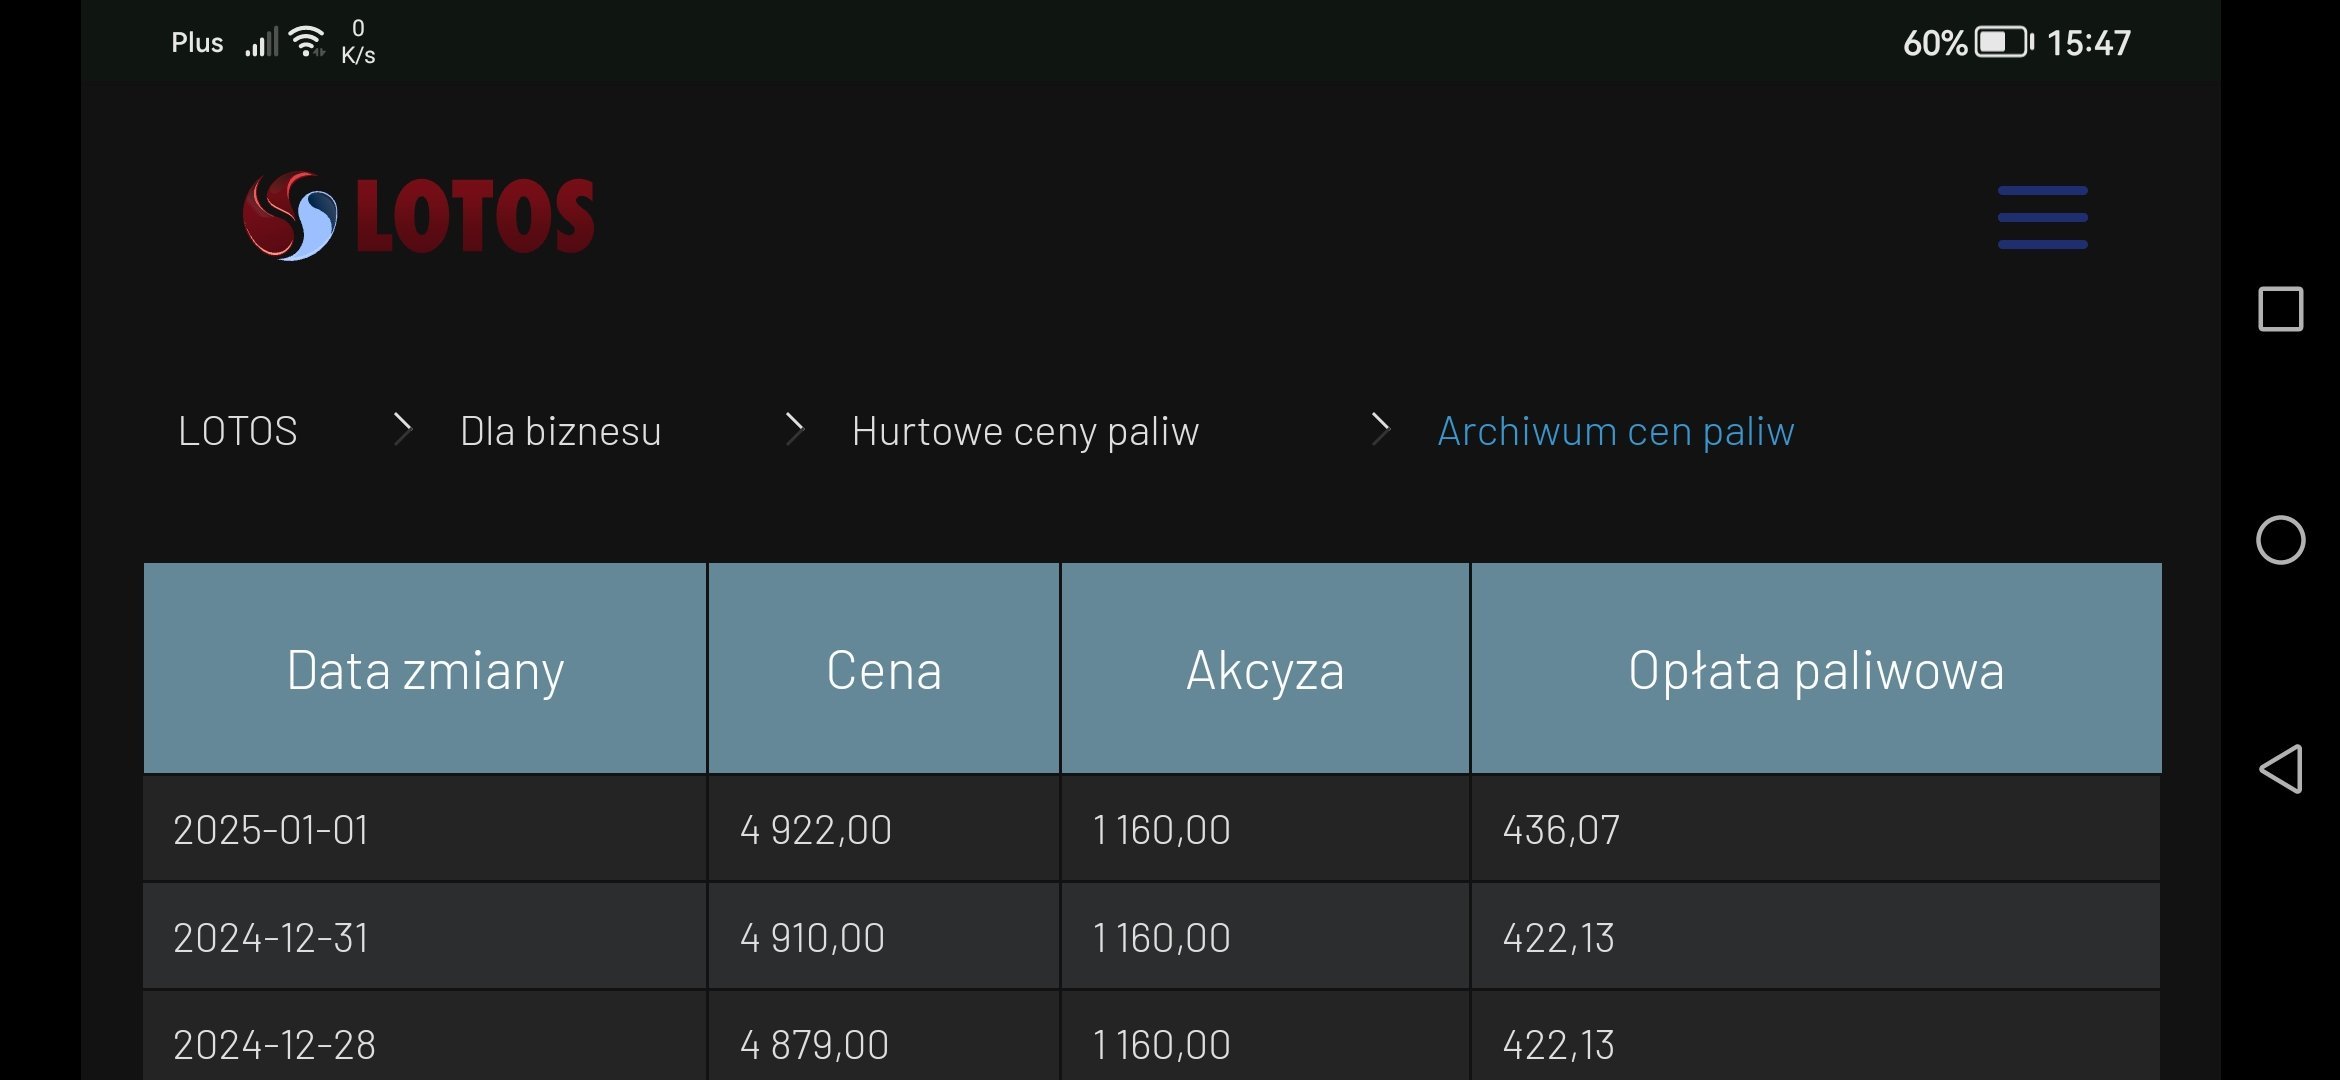Screen dimensions: 2340x1080
Task: Click the Cena column header
Action: pyautogui.click(x=884, y=669)
